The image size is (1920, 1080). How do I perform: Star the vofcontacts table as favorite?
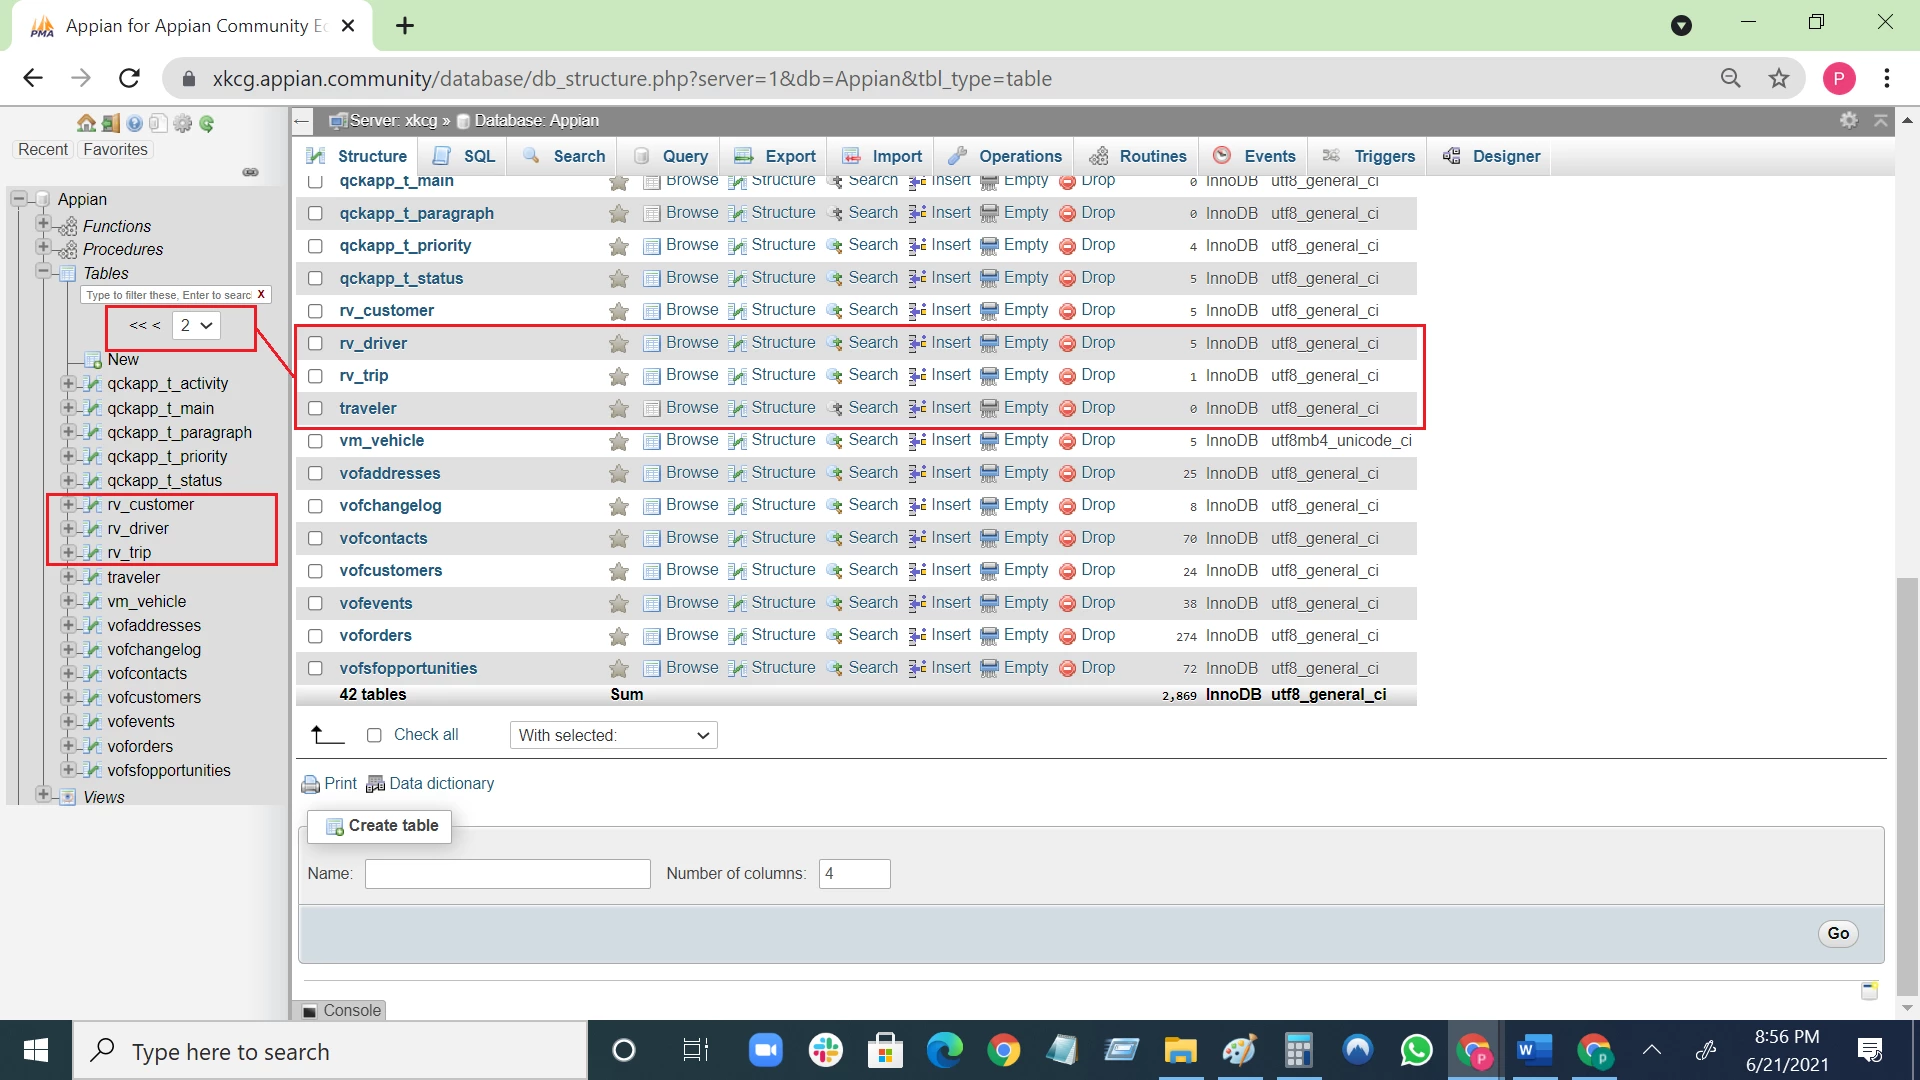pos(619,539)
